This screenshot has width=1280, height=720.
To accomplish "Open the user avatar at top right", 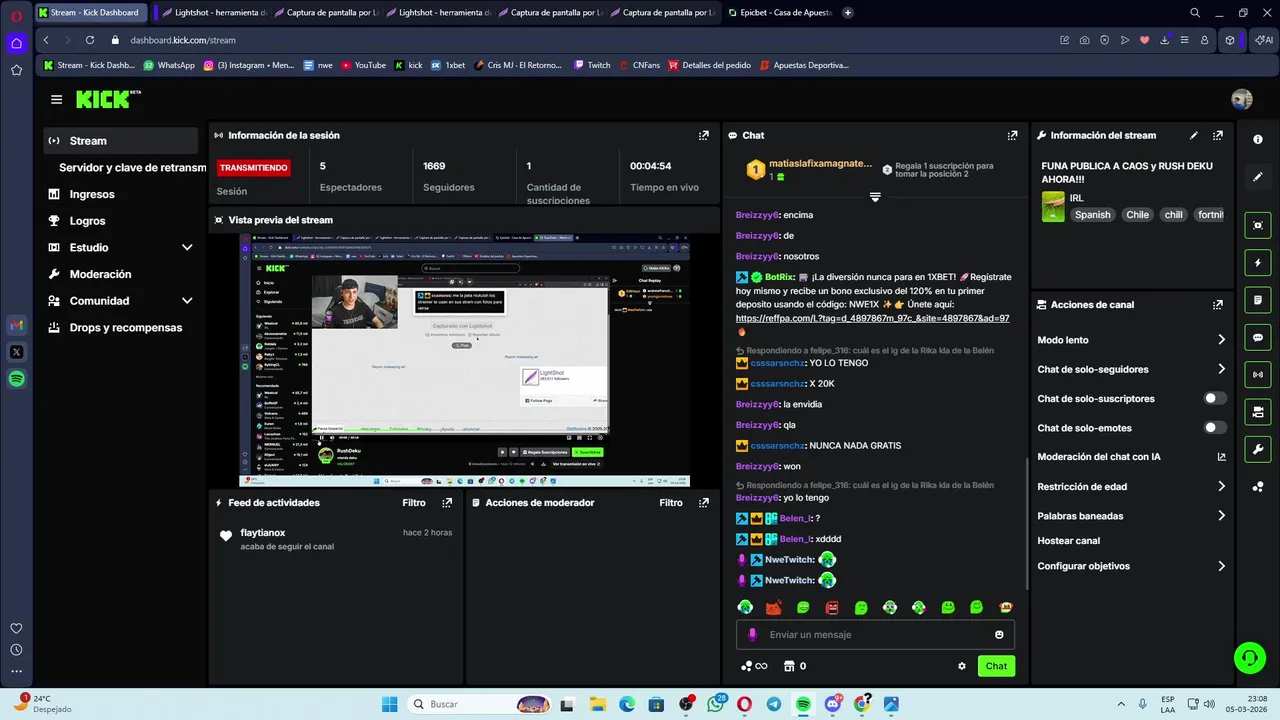I will 1242,99.
